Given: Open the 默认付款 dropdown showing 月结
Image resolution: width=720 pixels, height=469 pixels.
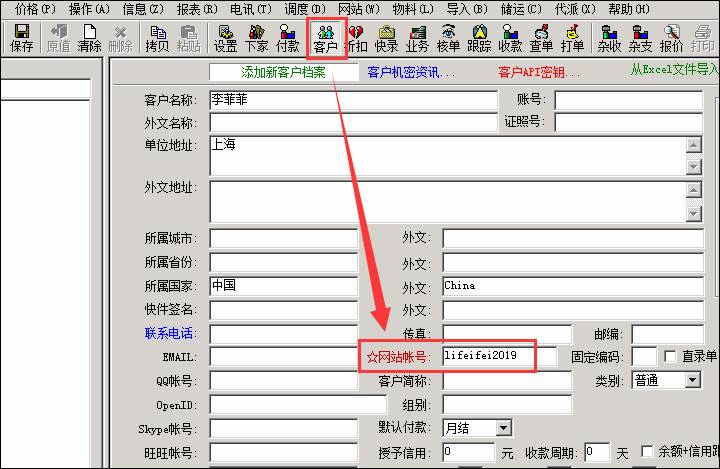Looking at the screenshot, I should point(503,428).
